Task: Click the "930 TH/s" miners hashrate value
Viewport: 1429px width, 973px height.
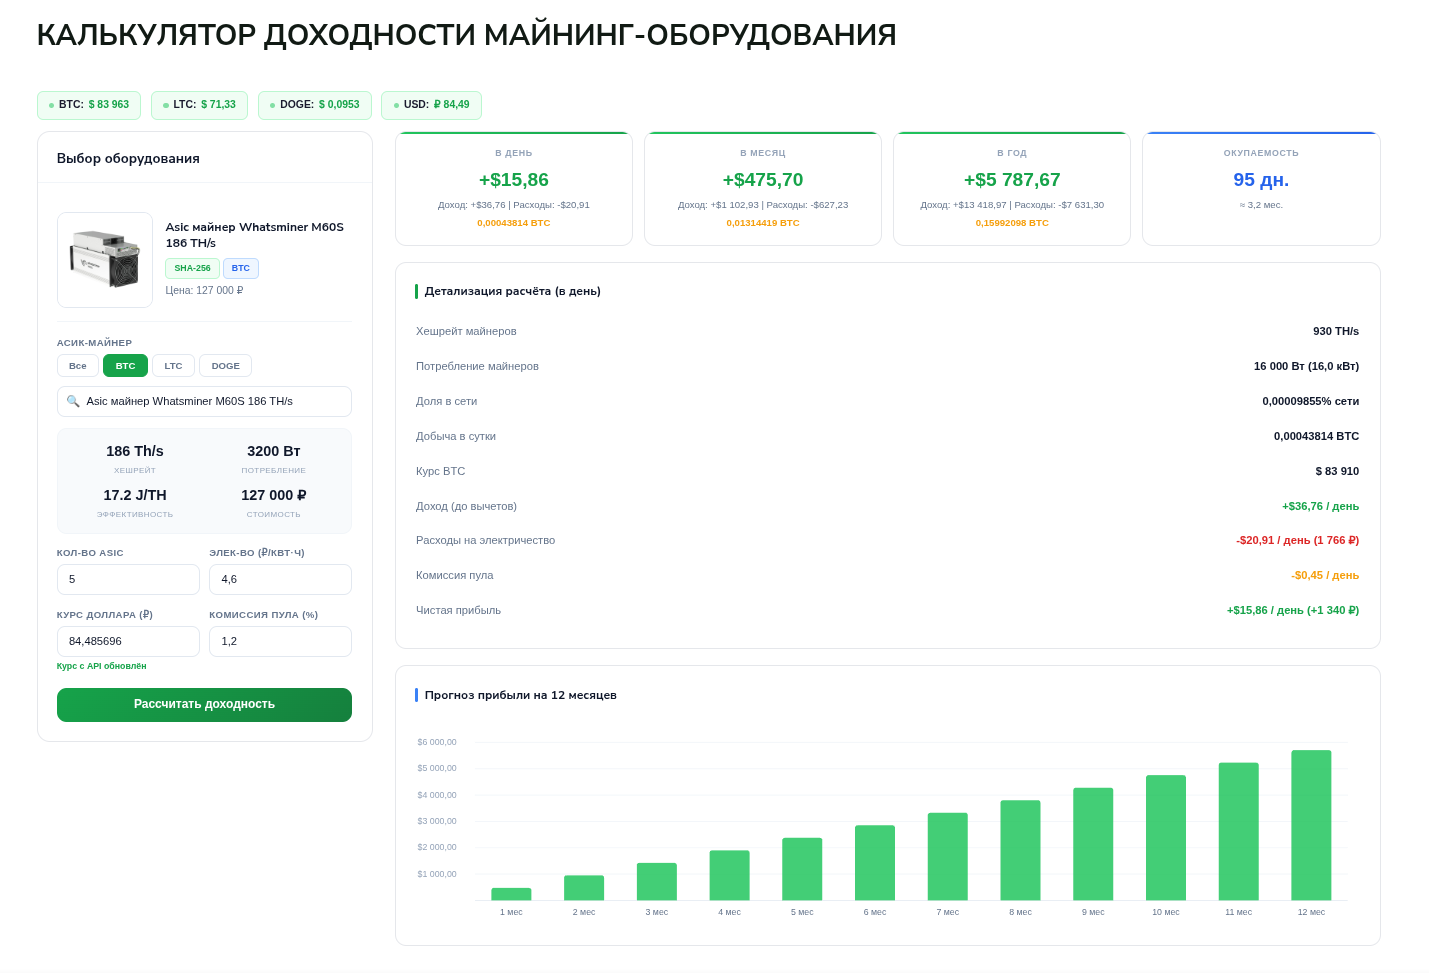Action: 1336,331
